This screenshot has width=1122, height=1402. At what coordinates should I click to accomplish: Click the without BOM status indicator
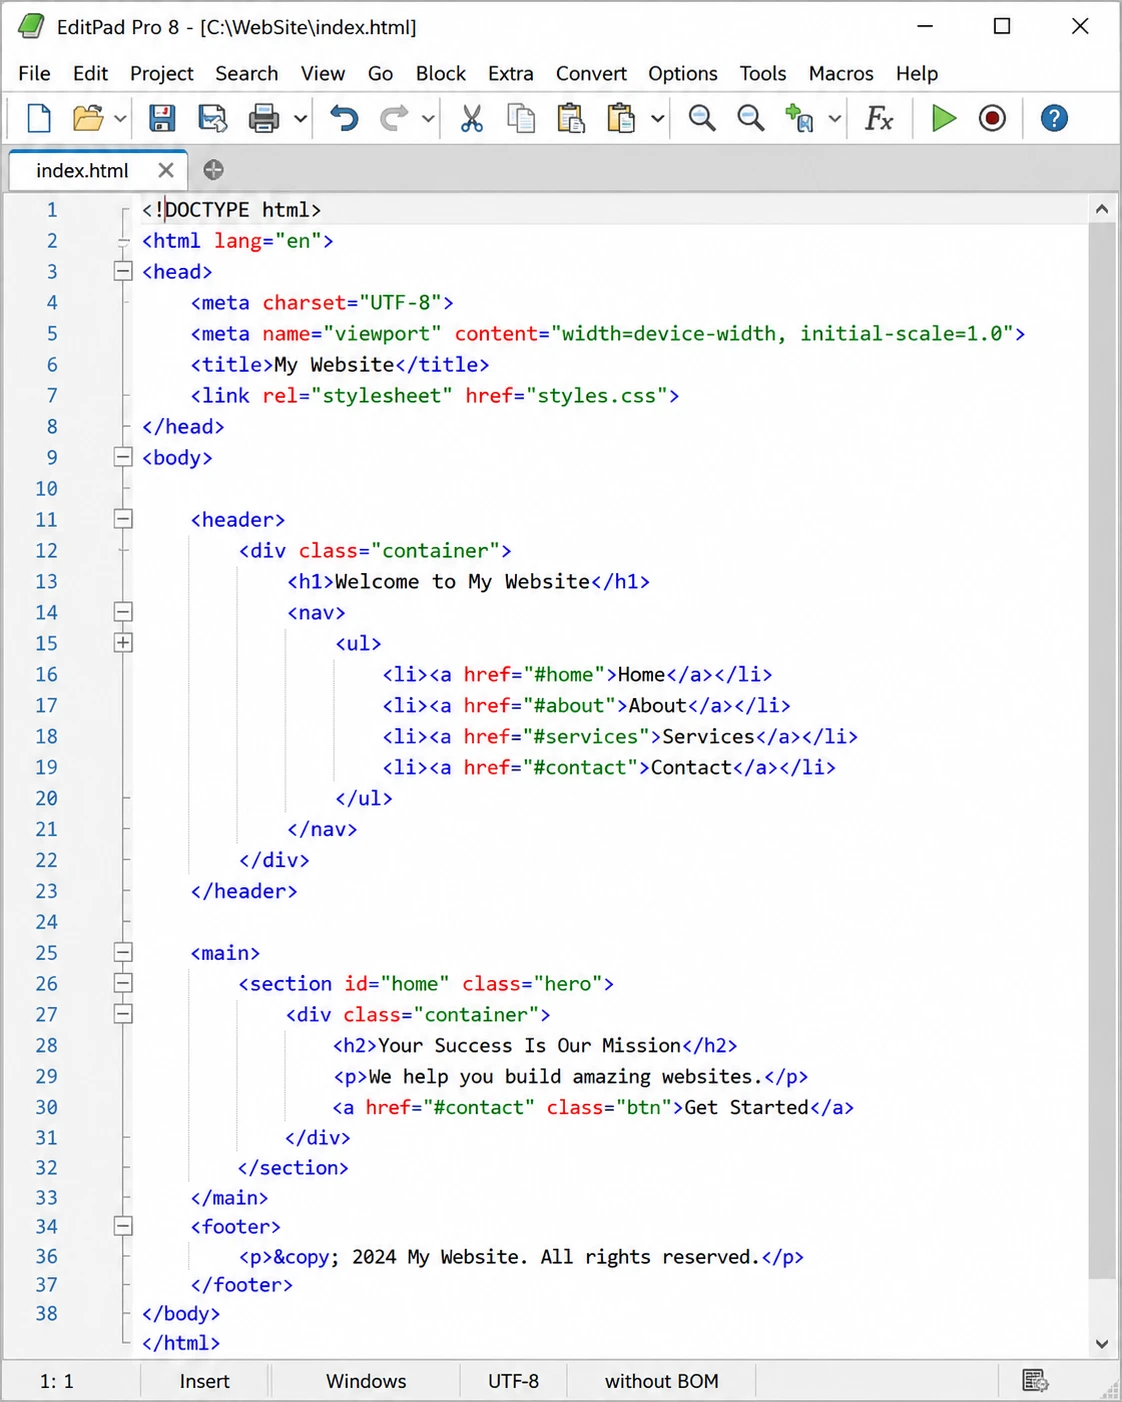coord(661,1381)
